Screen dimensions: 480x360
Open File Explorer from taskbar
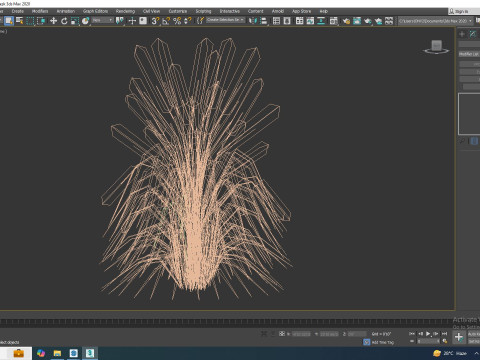tap(57, 353)
